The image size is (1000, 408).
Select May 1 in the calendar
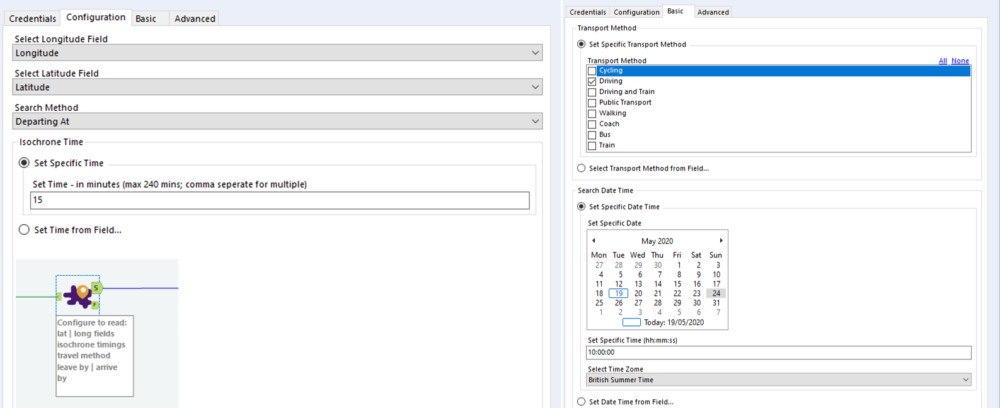point(679,265)
